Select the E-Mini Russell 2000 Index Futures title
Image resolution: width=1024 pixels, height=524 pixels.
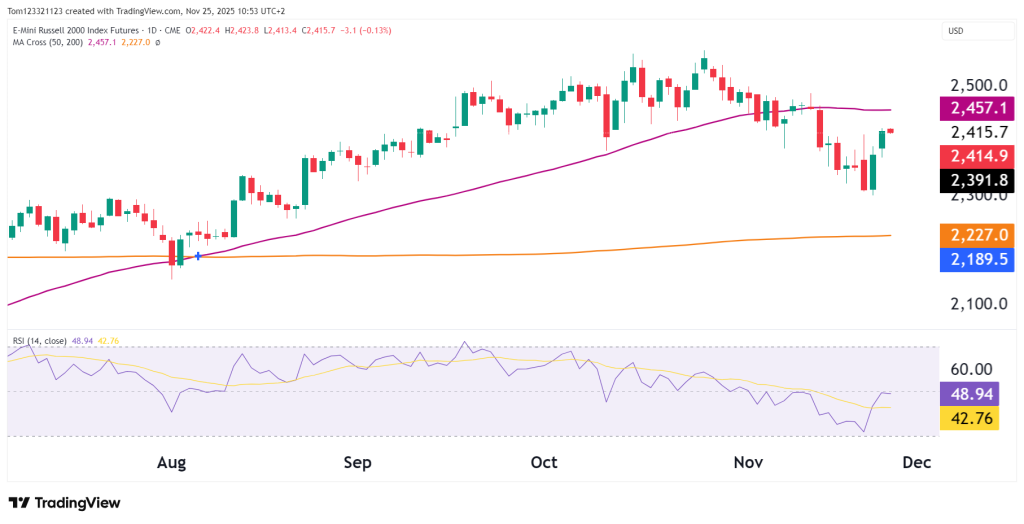coord(75,31)
